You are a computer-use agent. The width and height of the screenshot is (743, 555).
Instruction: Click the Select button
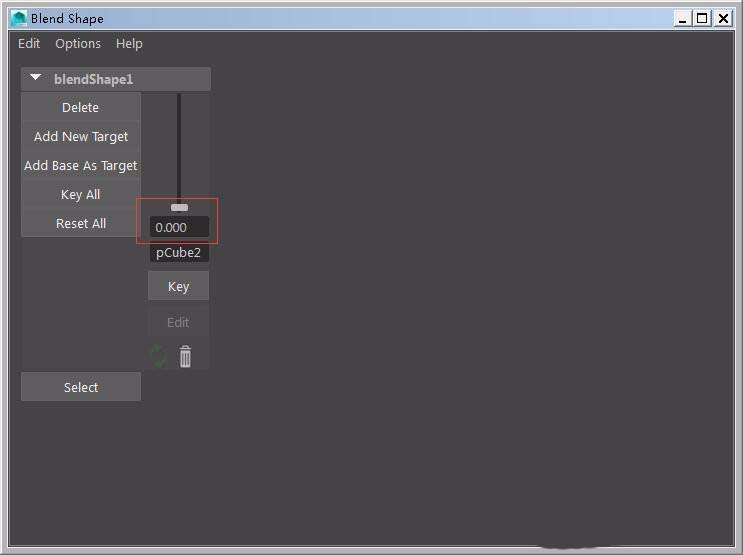tap(81, 387)
